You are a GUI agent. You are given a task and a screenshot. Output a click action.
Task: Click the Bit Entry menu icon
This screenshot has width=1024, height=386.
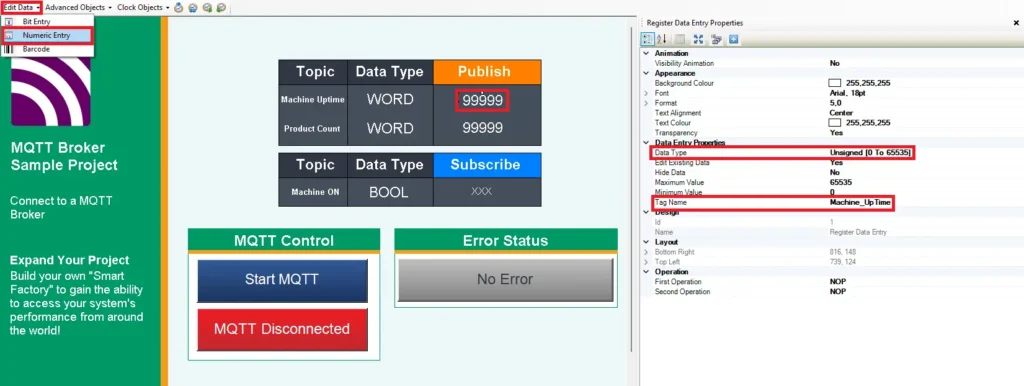[9, 22]
